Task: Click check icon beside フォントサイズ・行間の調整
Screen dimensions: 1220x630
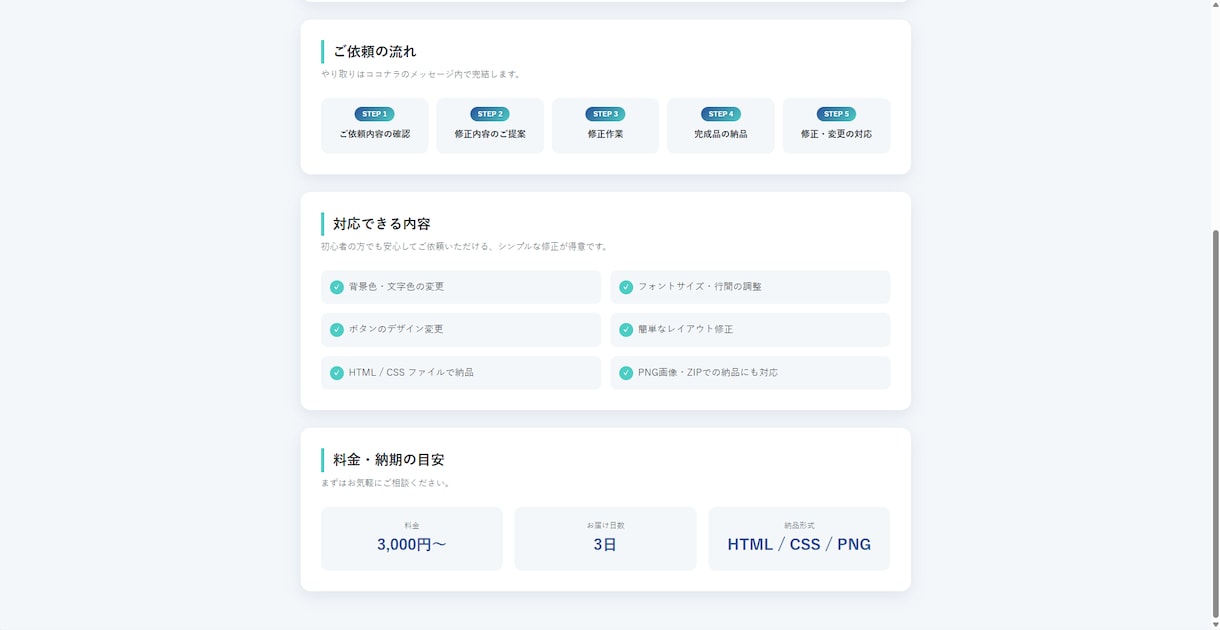Action: point(626,287)
